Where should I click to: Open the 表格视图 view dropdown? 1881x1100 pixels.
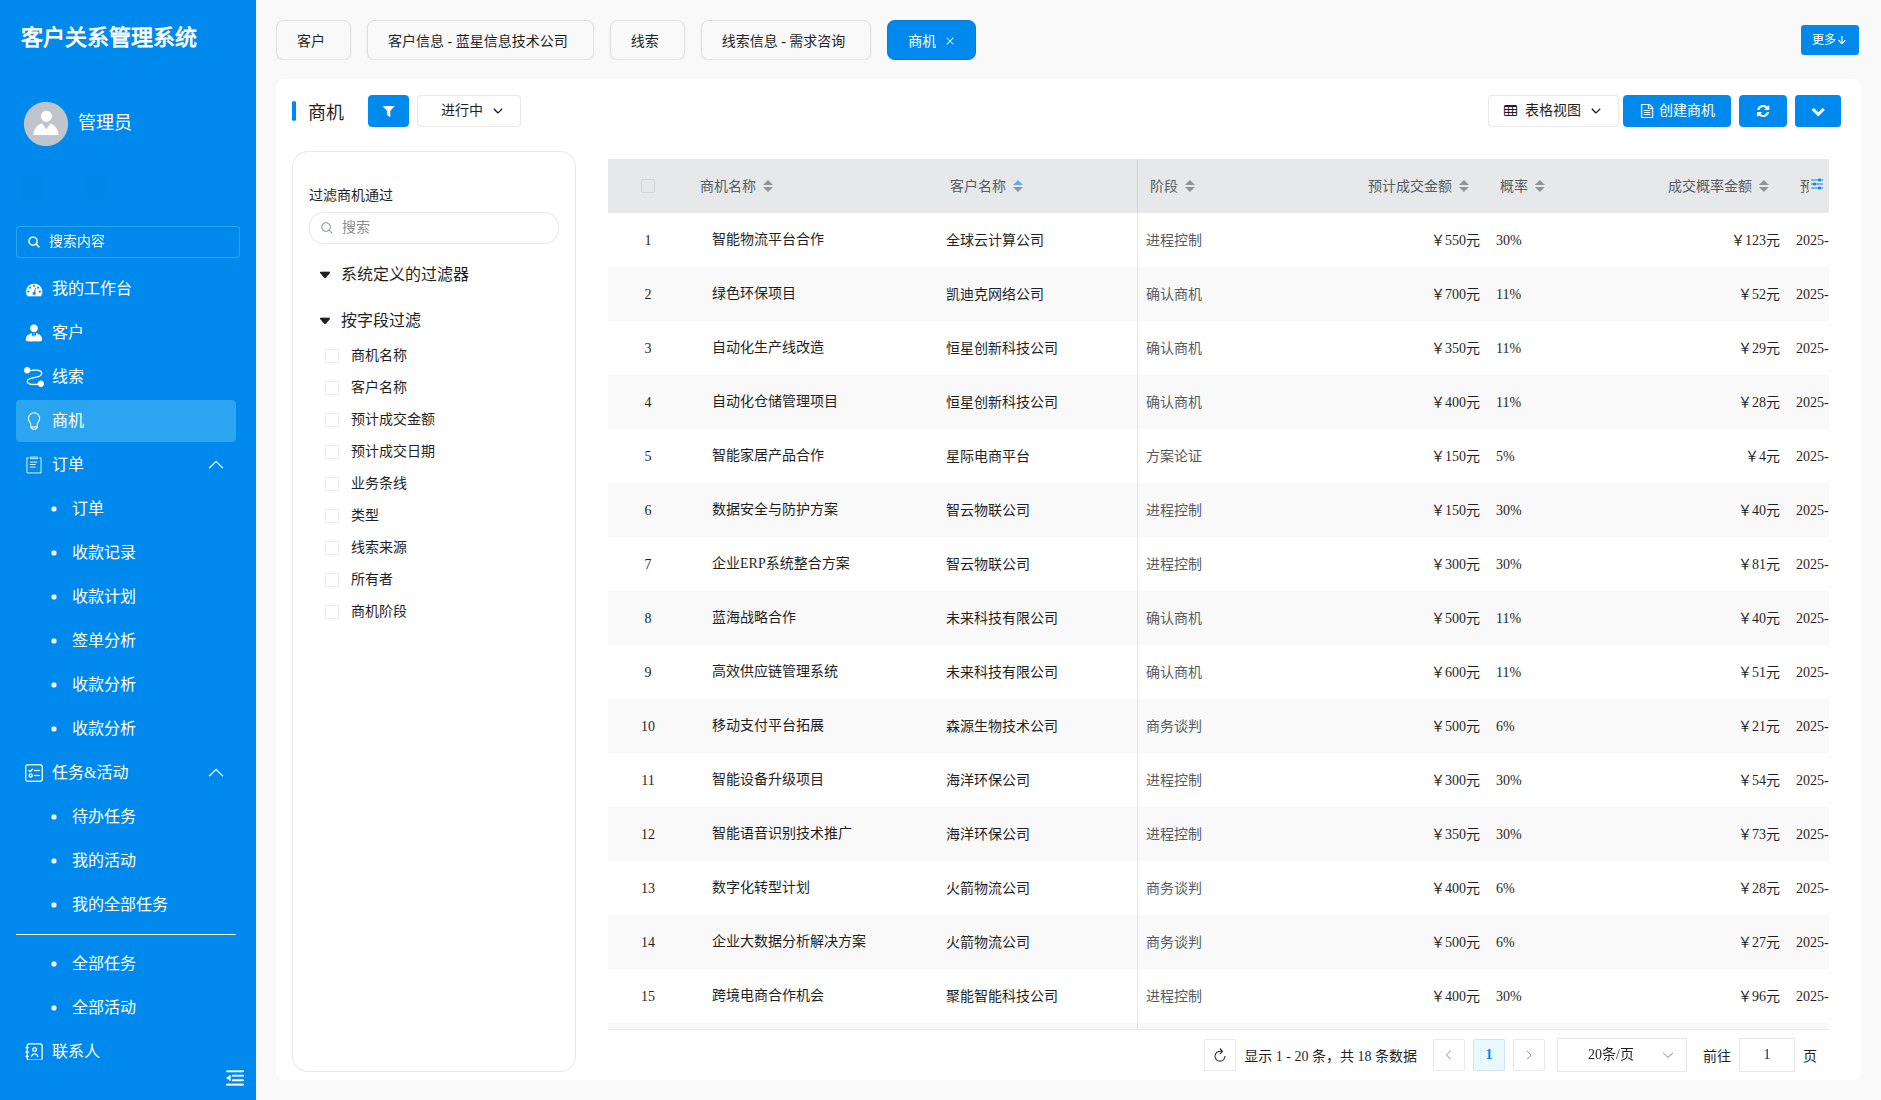(1553, 111)
